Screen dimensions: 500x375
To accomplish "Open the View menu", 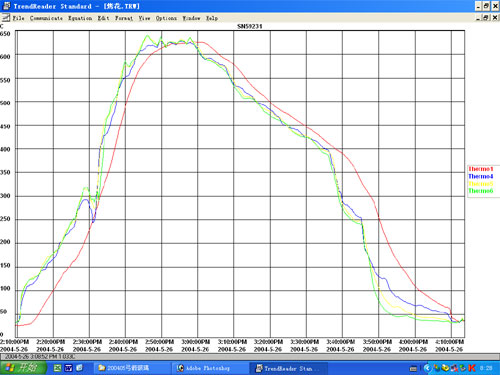I will click(x=144, y=18).
